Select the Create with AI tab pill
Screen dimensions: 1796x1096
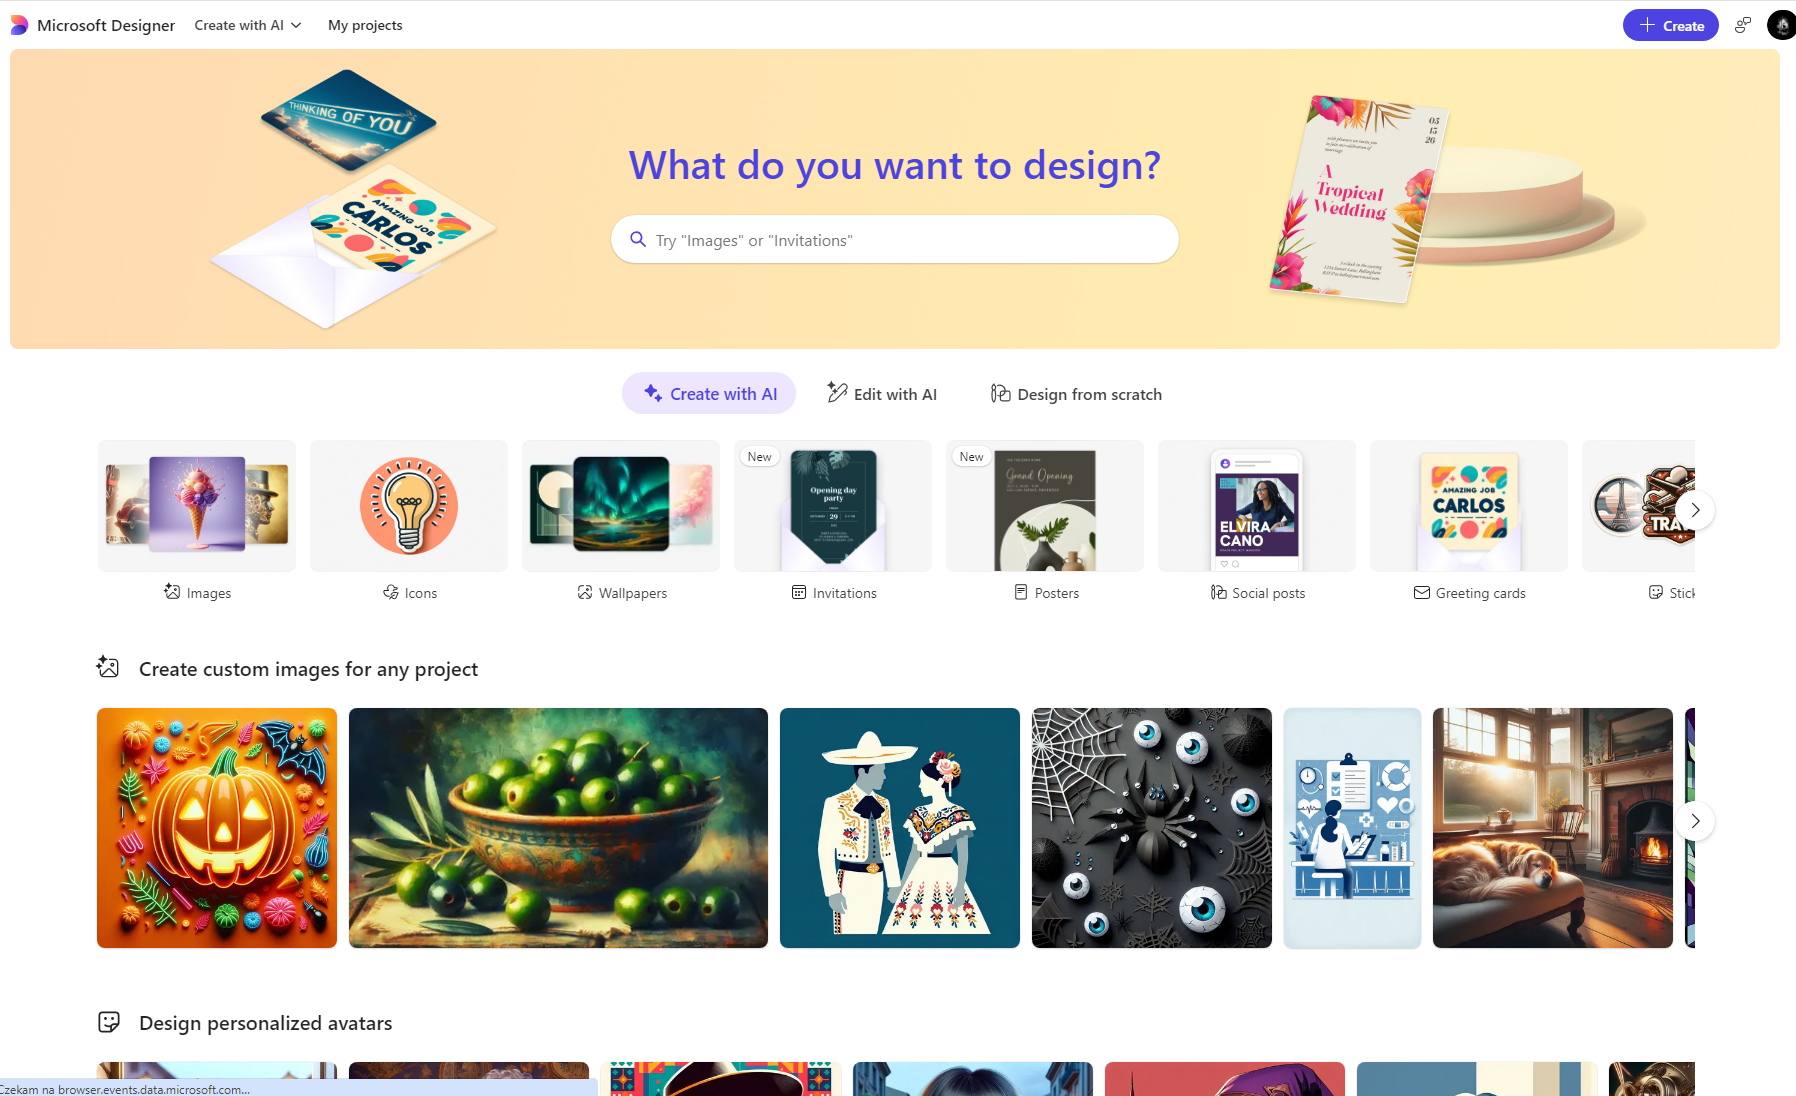709,394
